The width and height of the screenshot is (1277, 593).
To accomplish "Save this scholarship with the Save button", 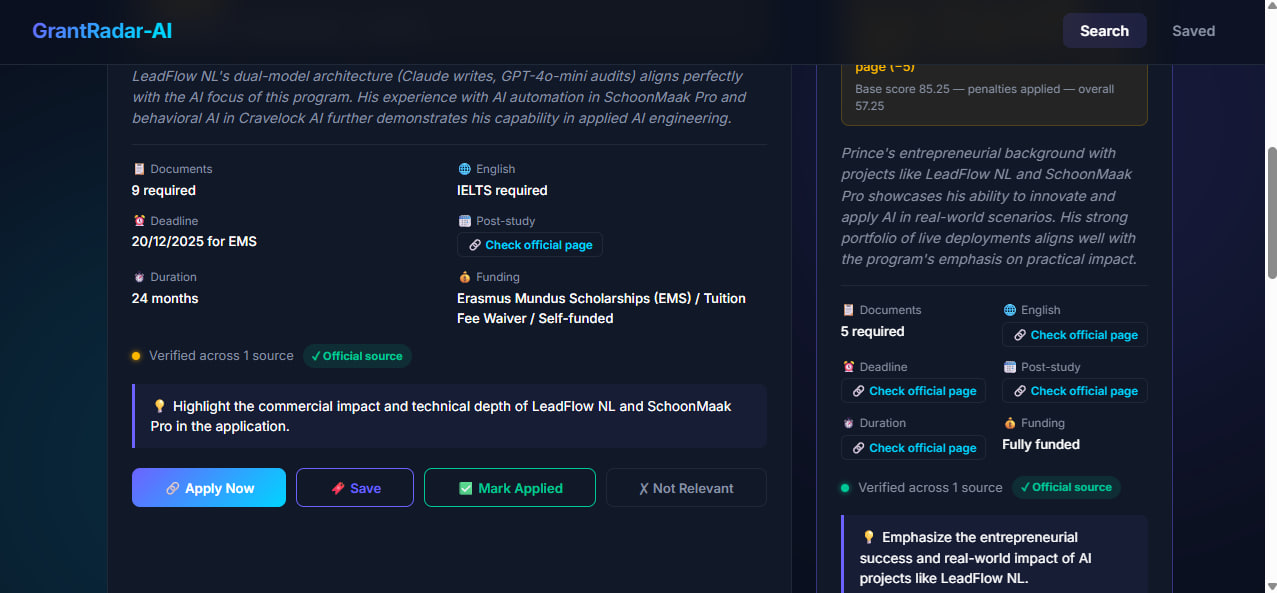I will 355,488.
